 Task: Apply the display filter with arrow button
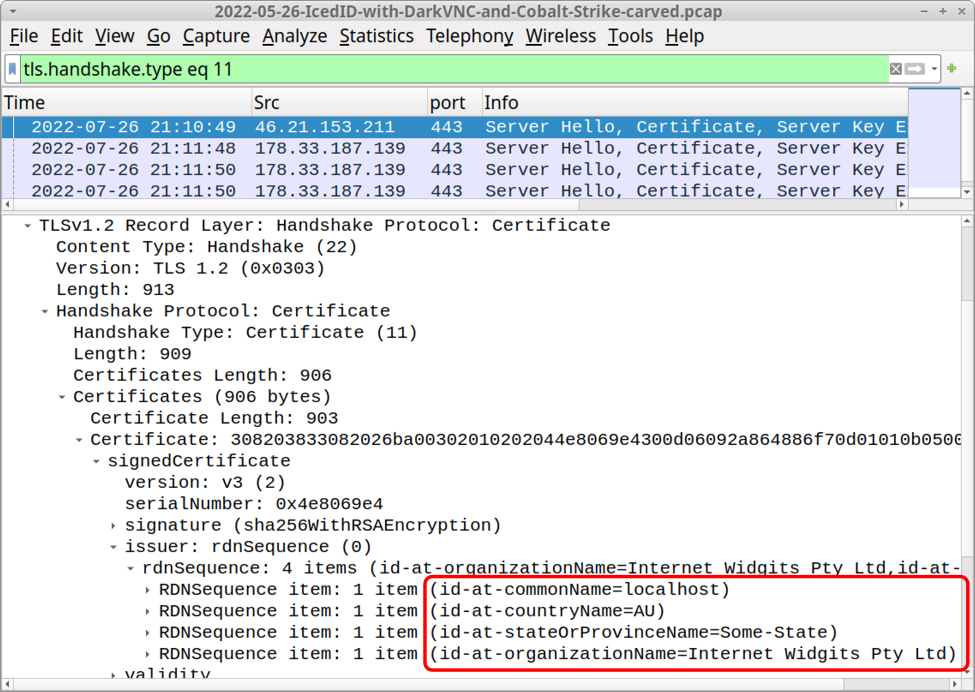coord(915,70)
